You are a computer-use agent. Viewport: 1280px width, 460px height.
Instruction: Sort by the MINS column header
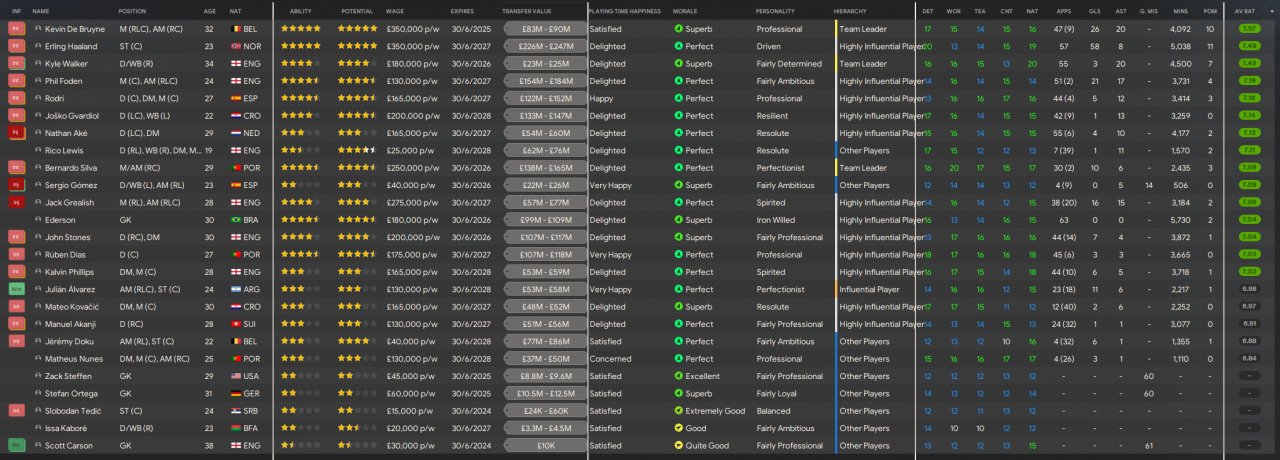[x=1180, y=10]
